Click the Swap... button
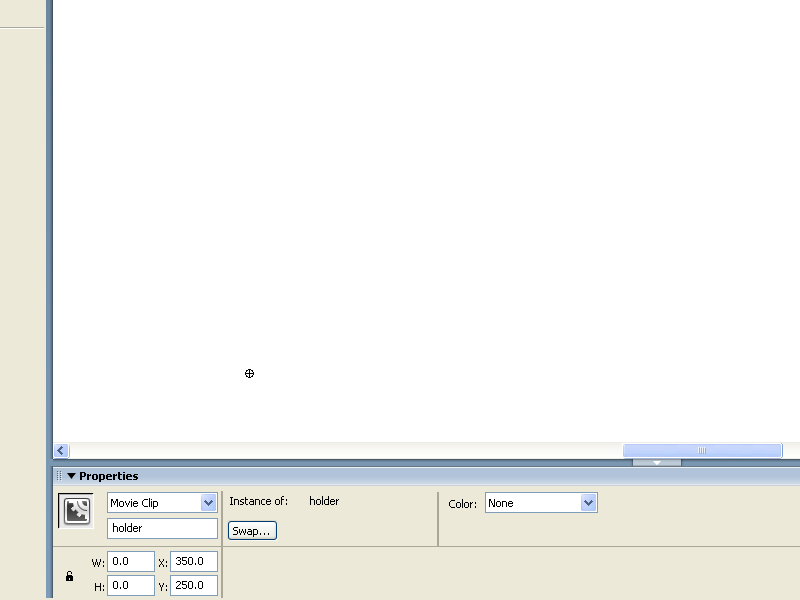The width and height of the screenshot is (800, 600). click(253, 531)
